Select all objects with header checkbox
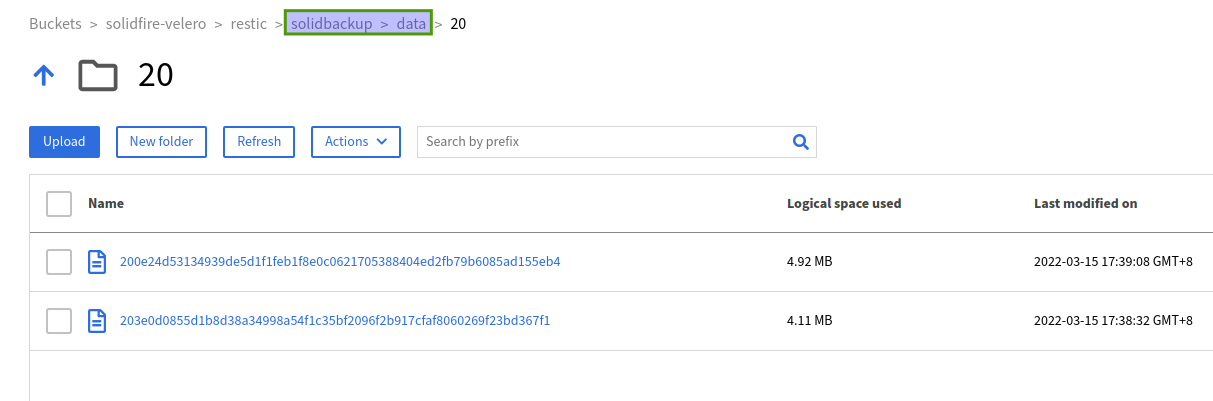Viewport: 1213px width, 401px height. [59, 203]
